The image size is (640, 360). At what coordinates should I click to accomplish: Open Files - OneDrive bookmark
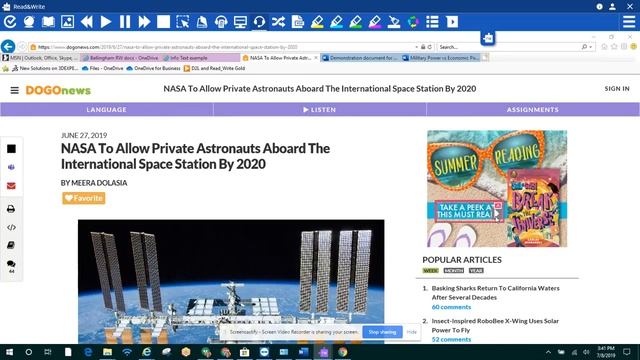click(102, 68)
